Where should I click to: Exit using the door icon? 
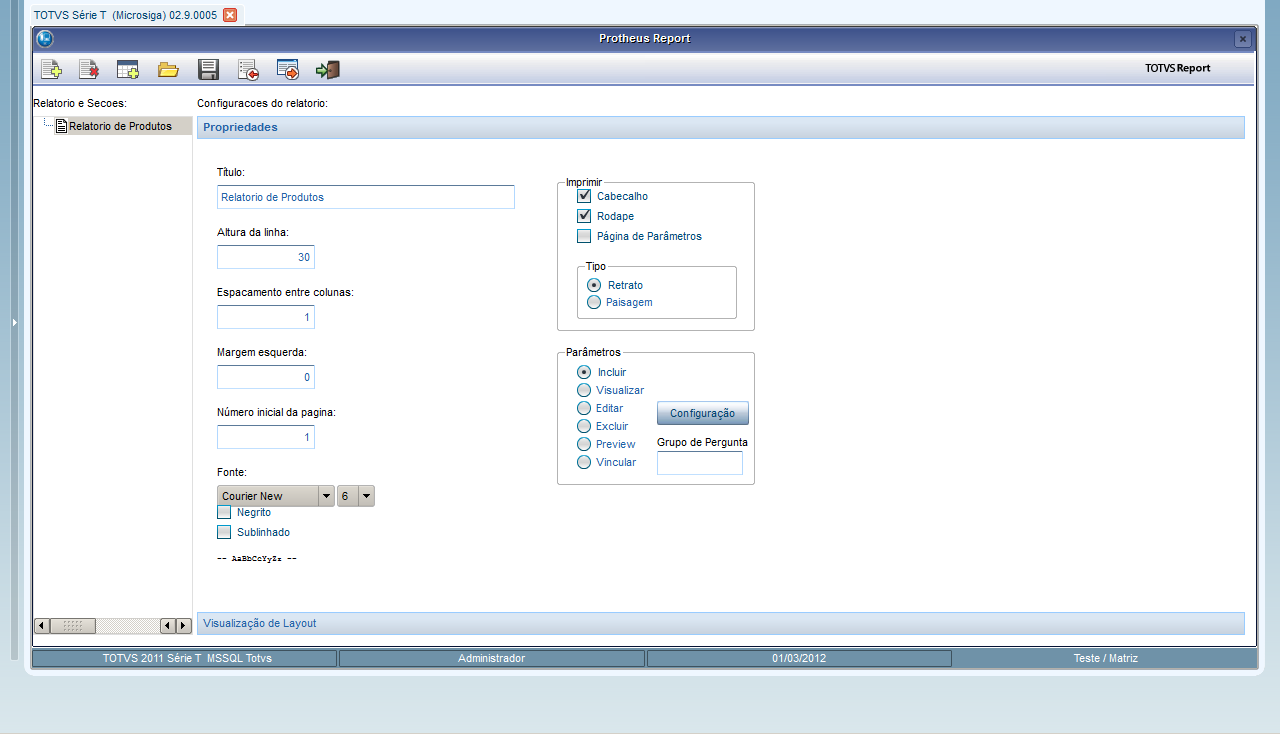point(328,70)
